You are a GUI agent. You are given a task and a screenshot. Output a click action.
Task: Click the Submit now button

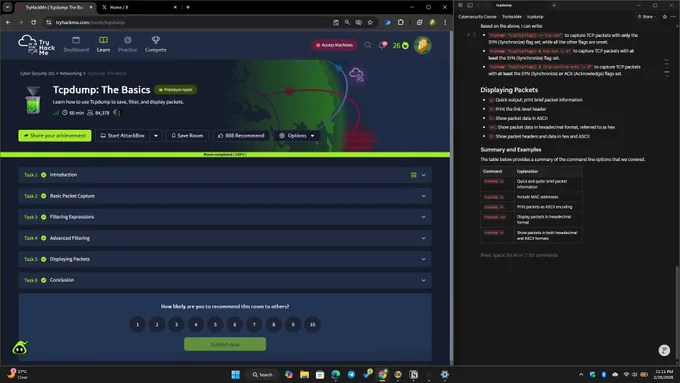click(x=225, y=344)
